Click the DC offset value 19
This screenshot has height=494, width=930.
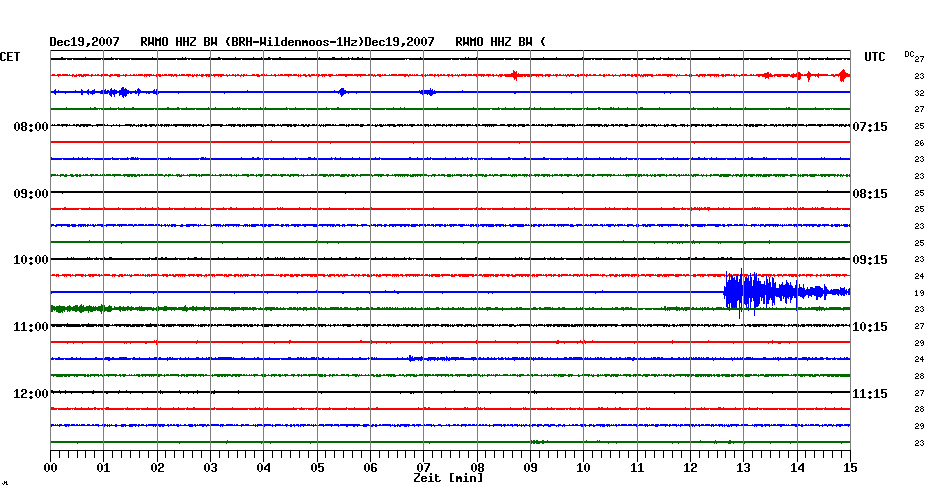[919, 293]
